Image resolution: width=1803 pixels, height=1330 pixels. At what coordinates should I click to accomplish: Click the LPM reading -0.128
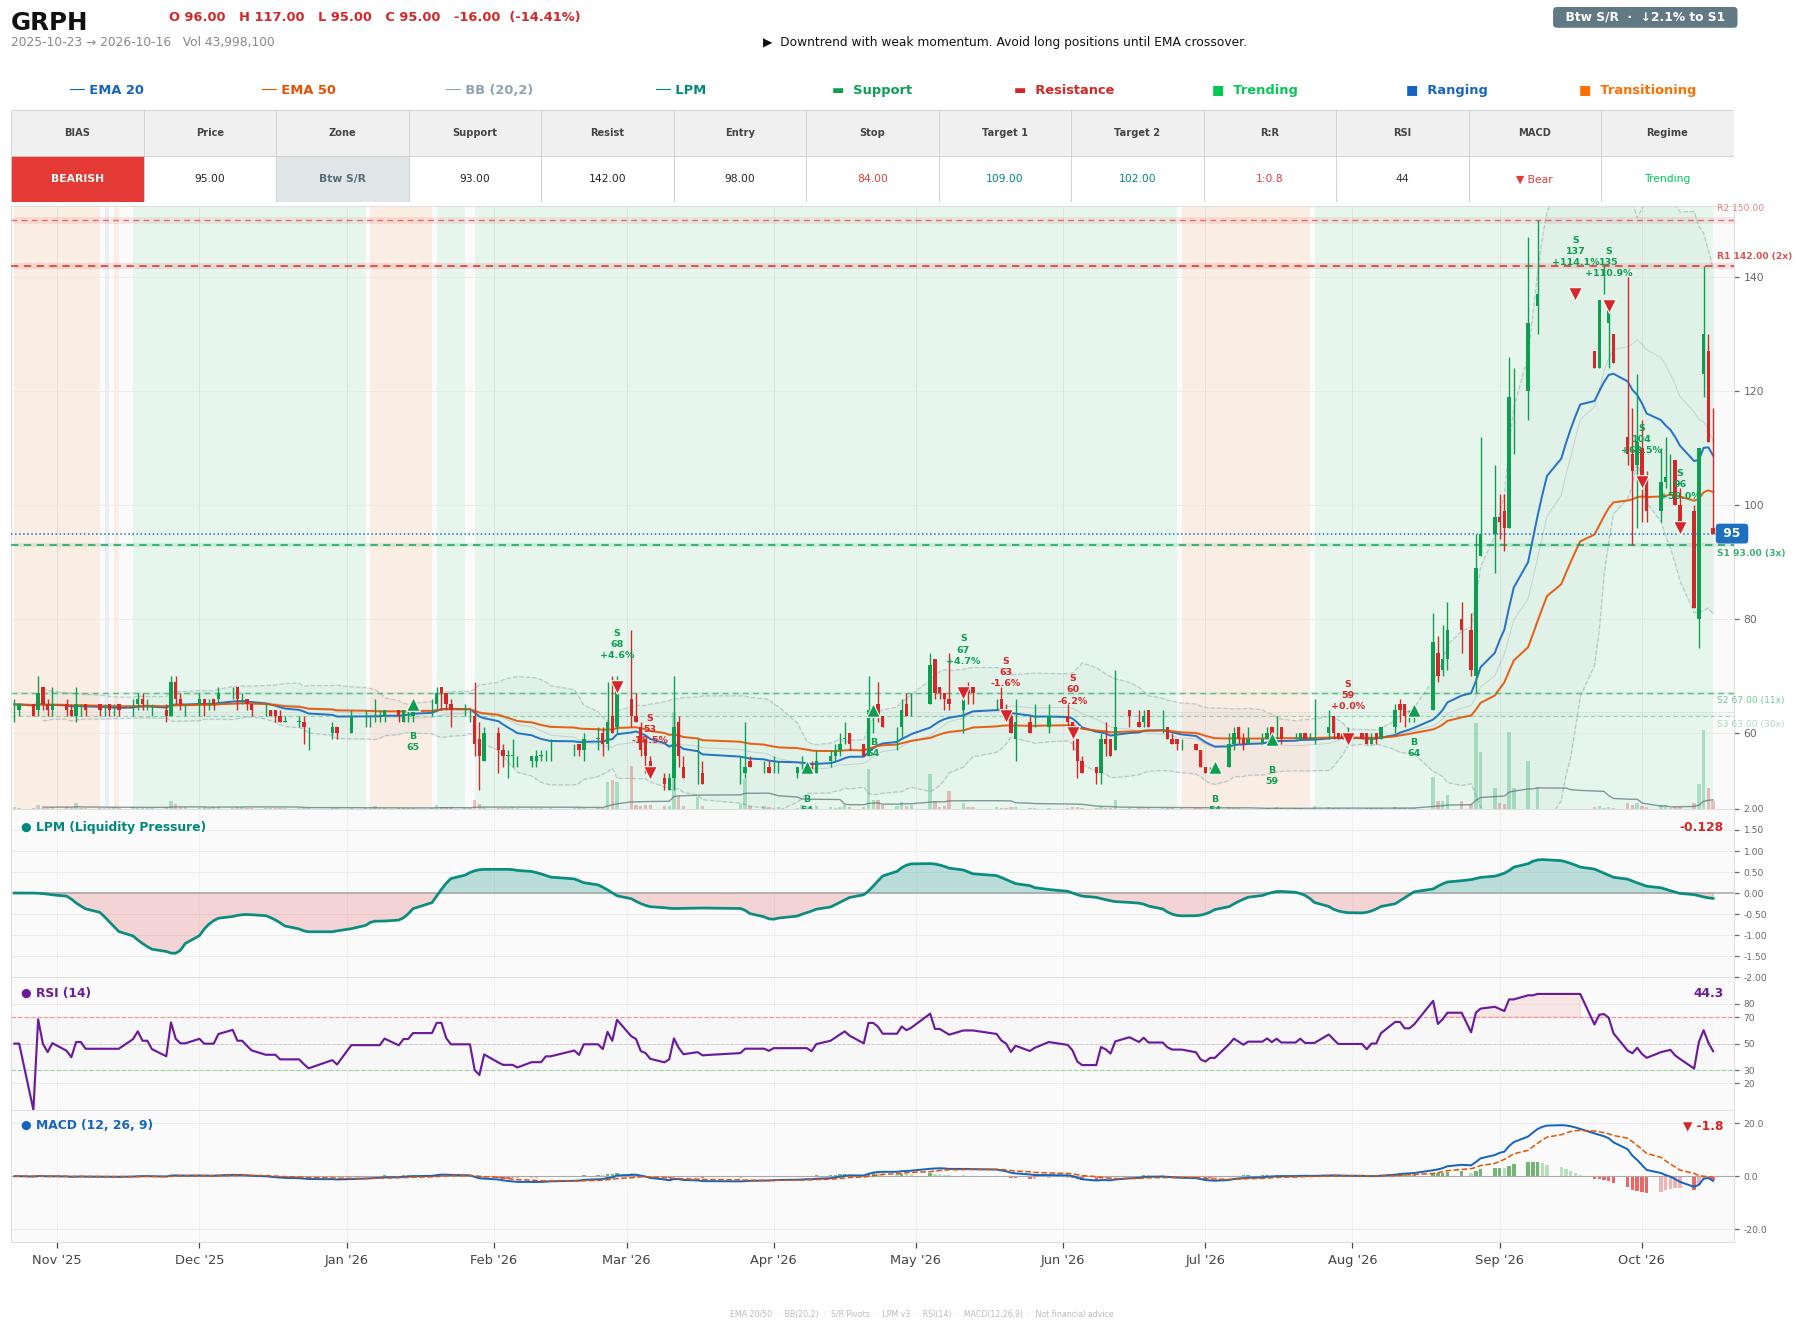(x=1701, y=827)
